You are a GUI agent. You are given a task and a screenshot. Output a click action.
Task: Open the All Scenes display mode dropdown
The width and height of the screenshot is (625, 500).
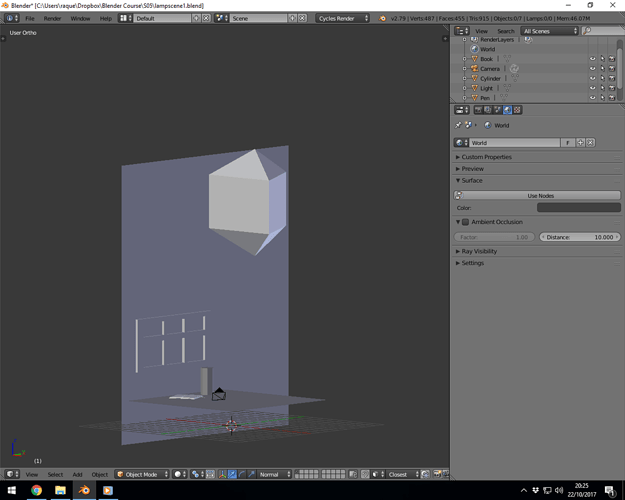[x=549, y=31]
